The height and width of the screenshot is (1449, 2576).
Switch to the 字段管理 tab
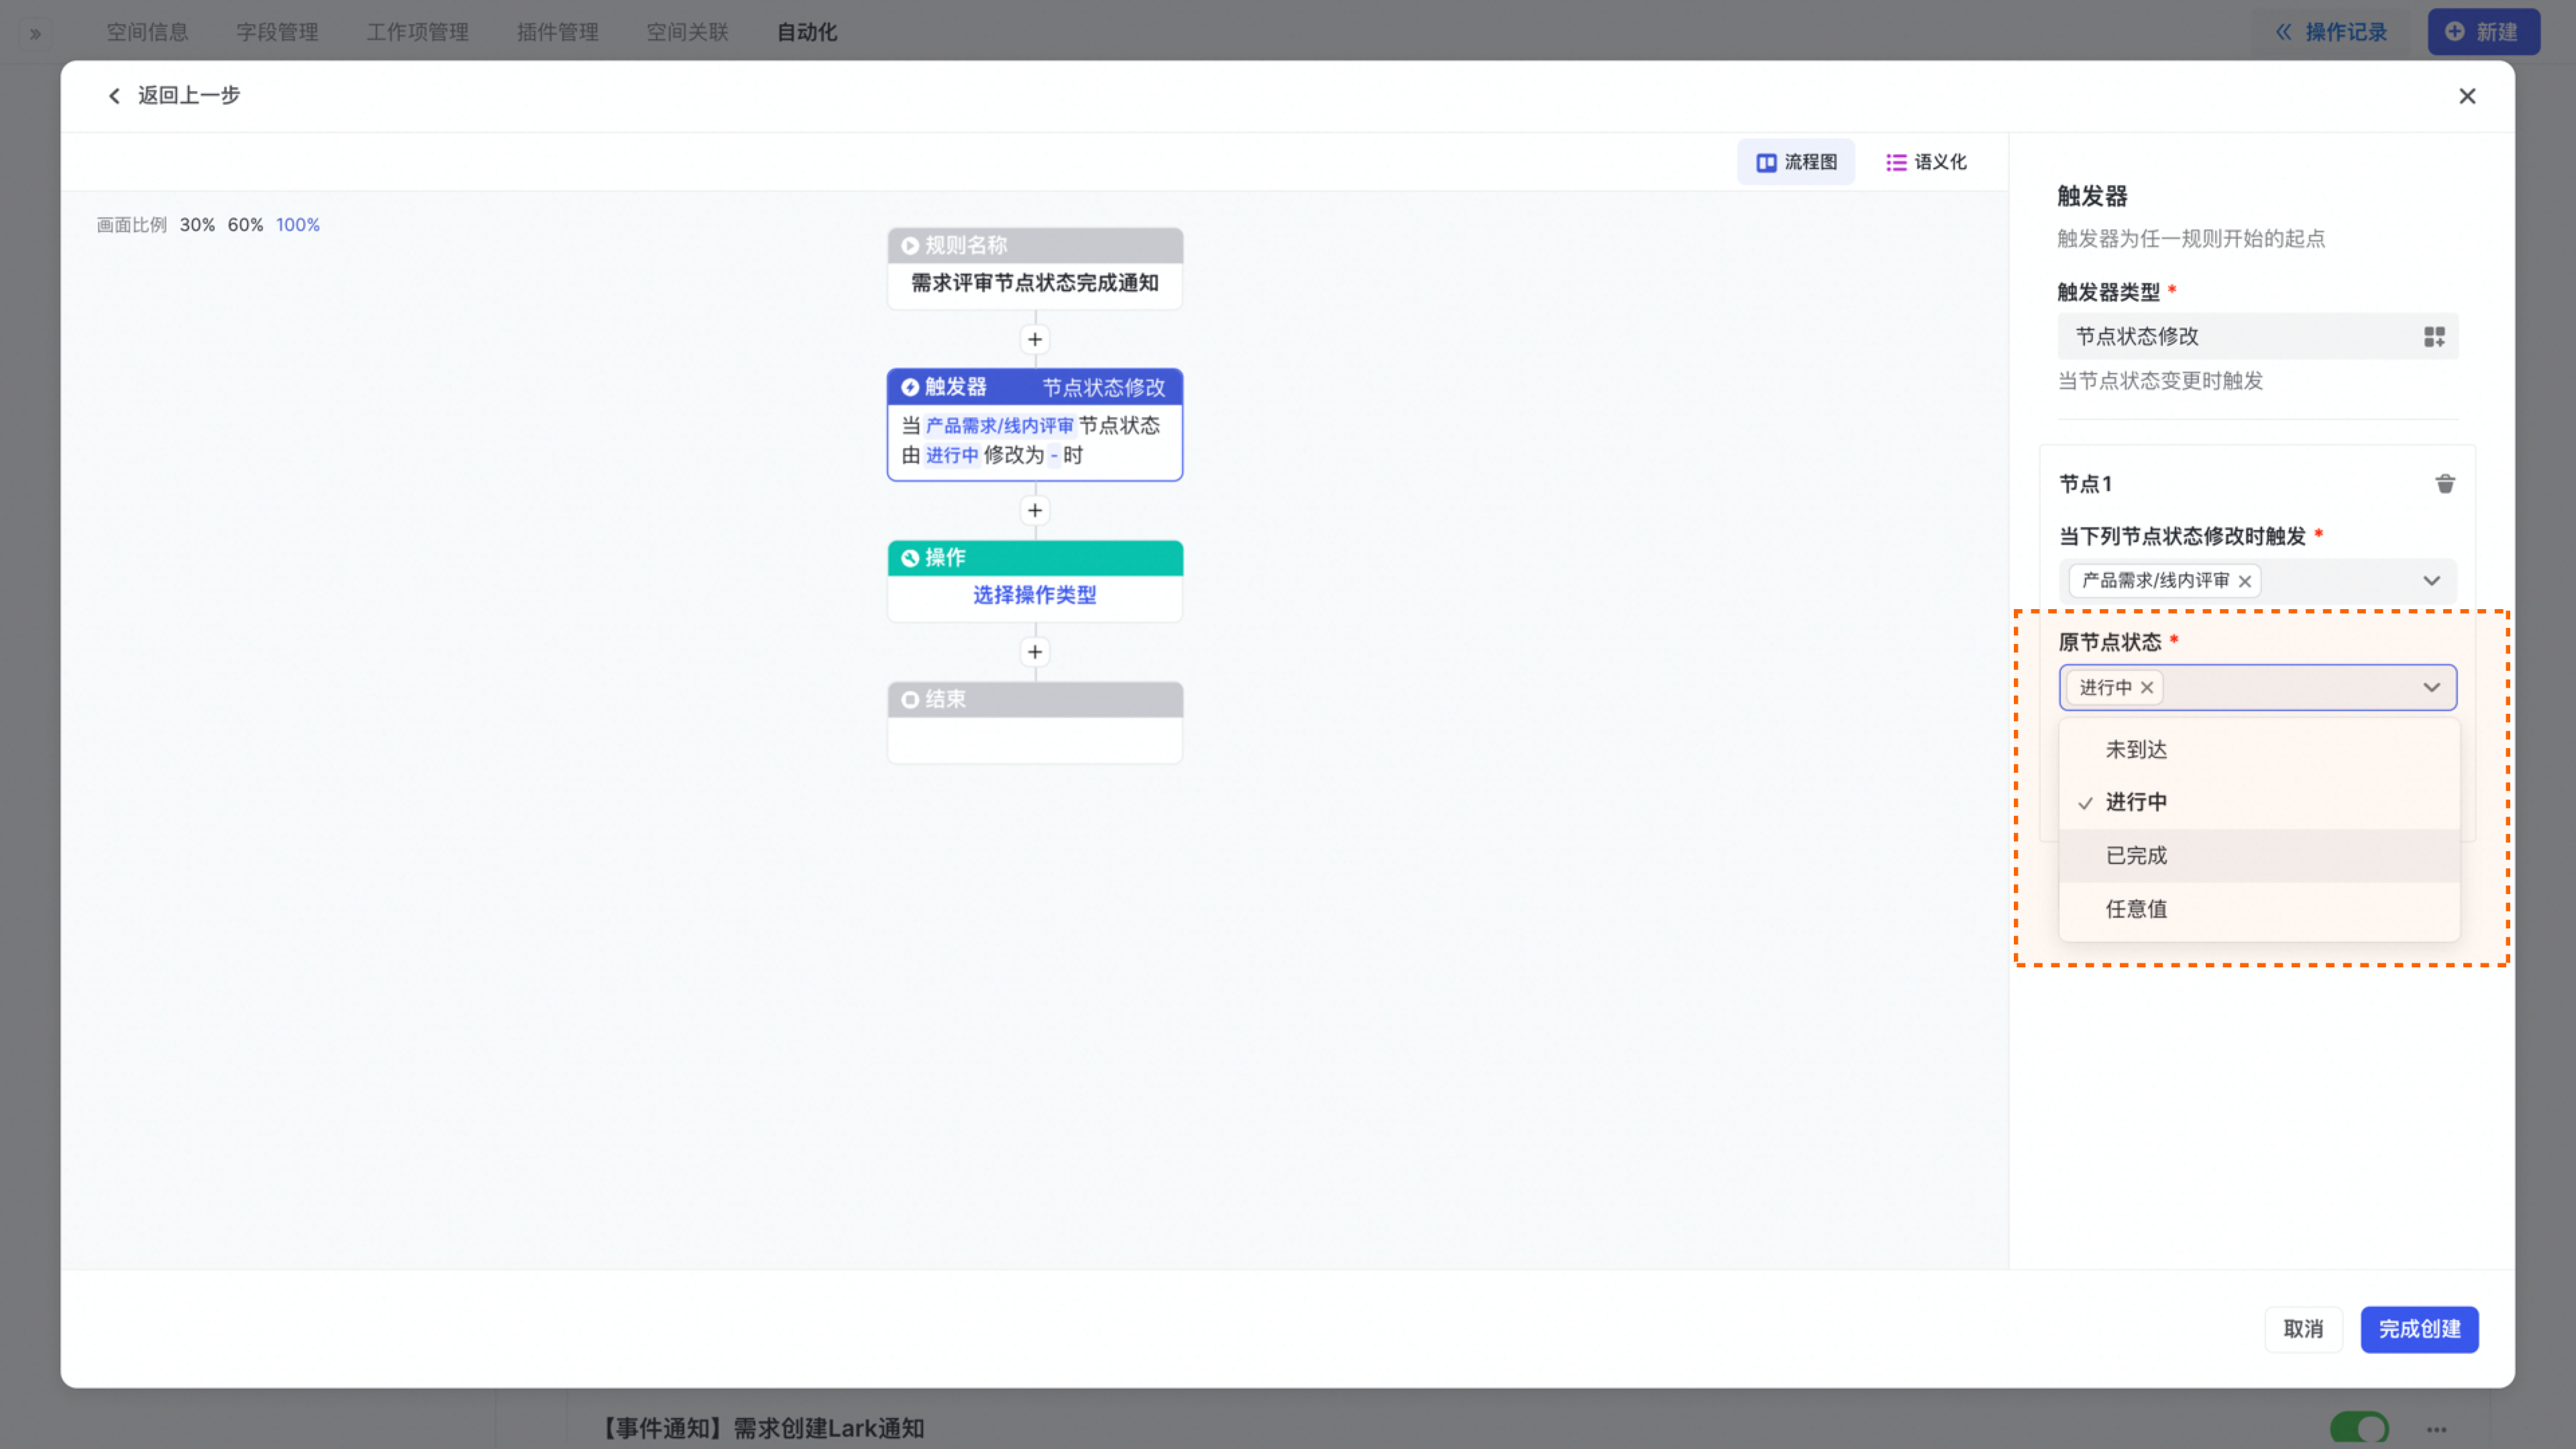[x=277, y=32]
